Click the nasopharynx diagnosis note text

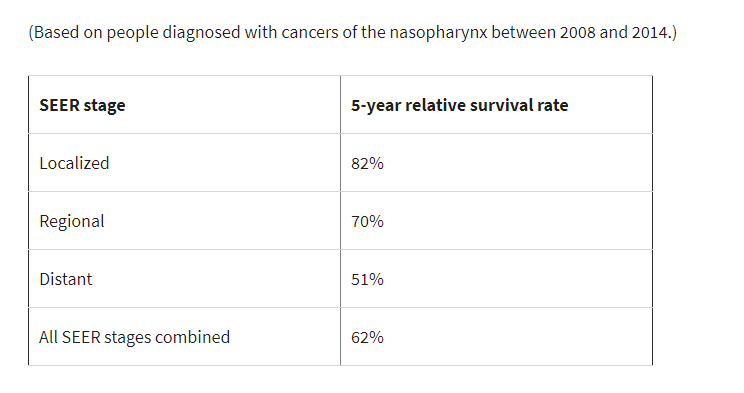tap(353, 33)
